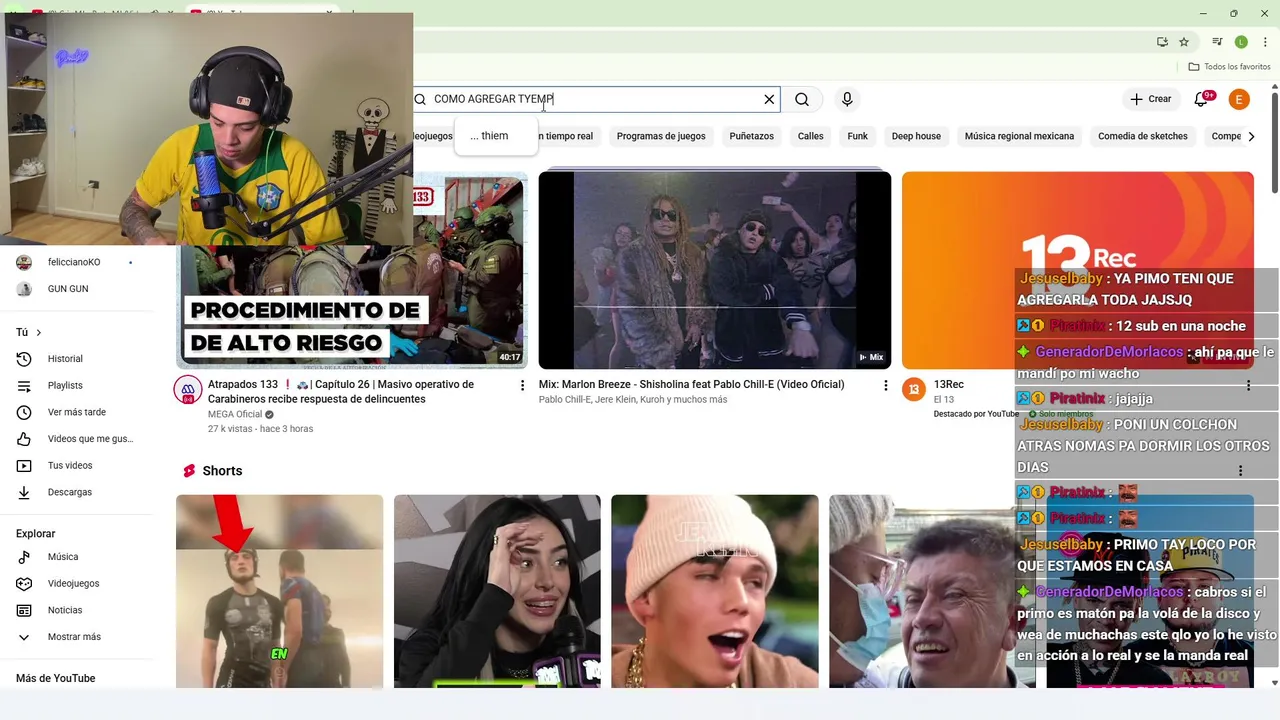
Task: Open Mix Marlon Breeze video title
Action: click(x=692, y=384)
